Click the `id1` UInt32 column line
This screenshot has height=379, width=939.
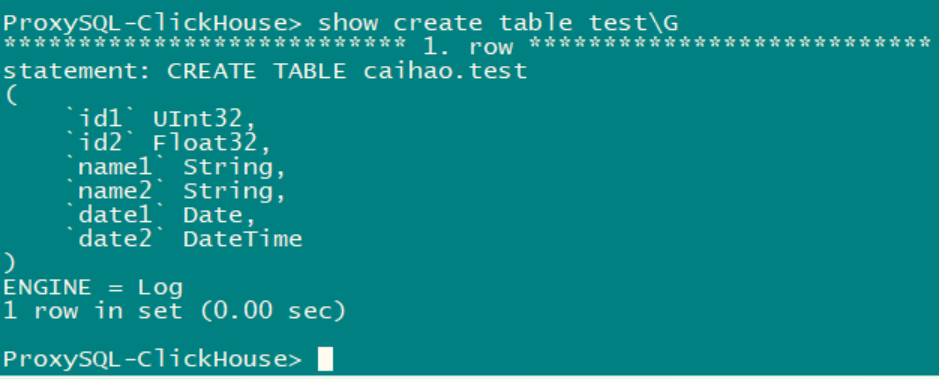click(160, 119)
